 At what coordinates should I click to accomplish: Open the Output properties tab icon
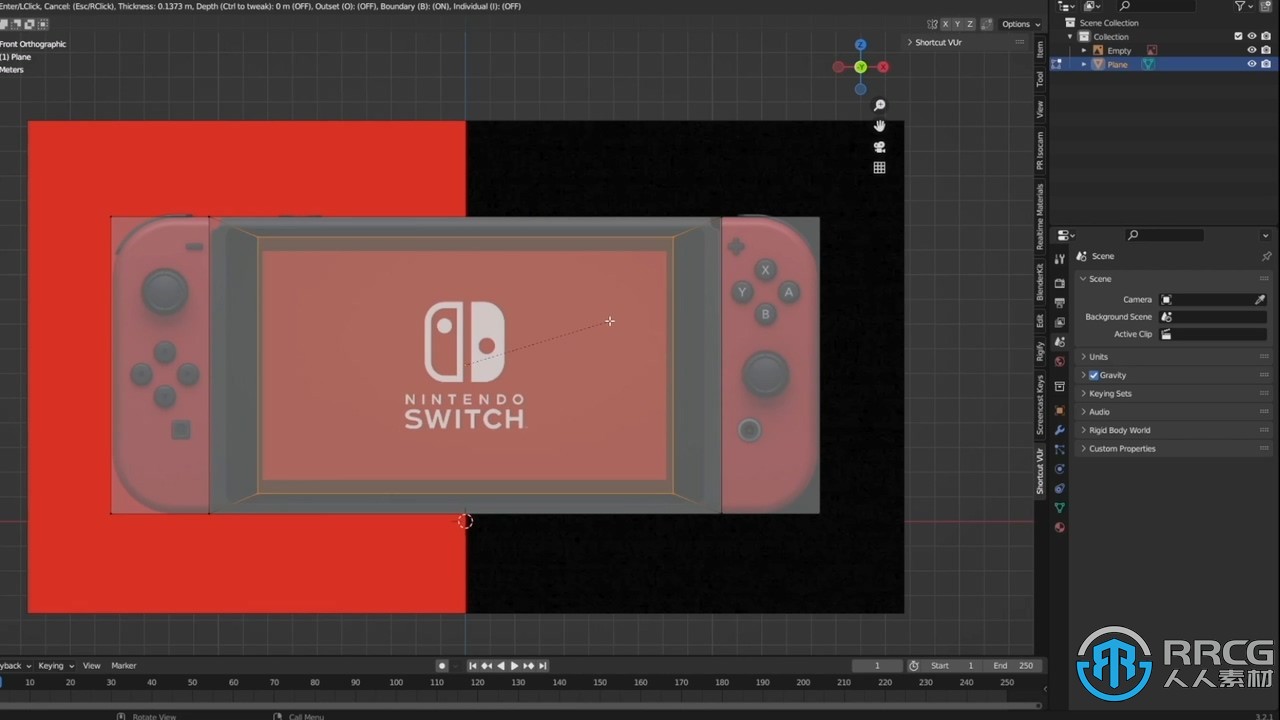[1060, 302]
